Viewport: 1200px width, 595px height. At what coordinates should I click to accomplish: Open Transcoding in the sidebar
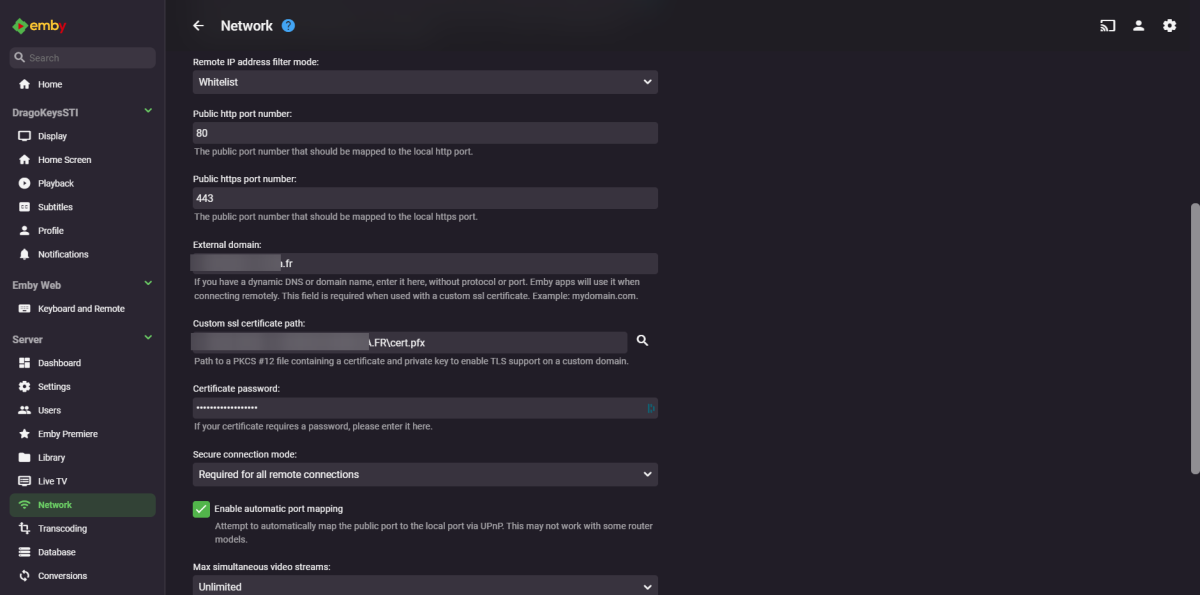click(62, 528)
